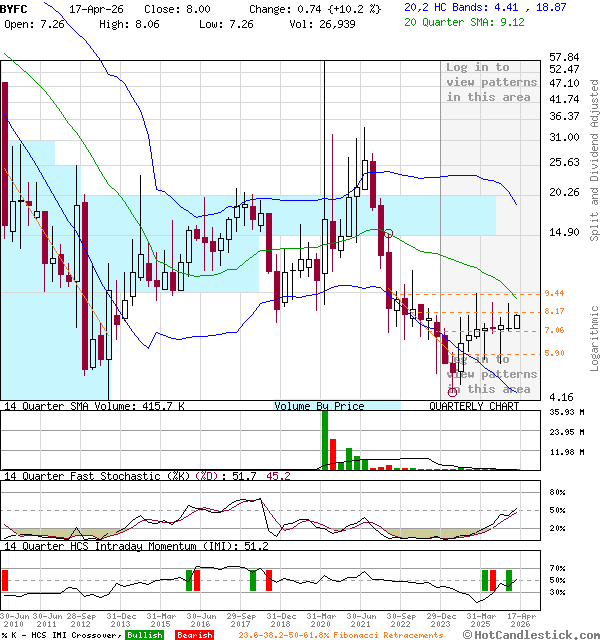Click the leftmost red IMI crossover bar

[5, 580]
